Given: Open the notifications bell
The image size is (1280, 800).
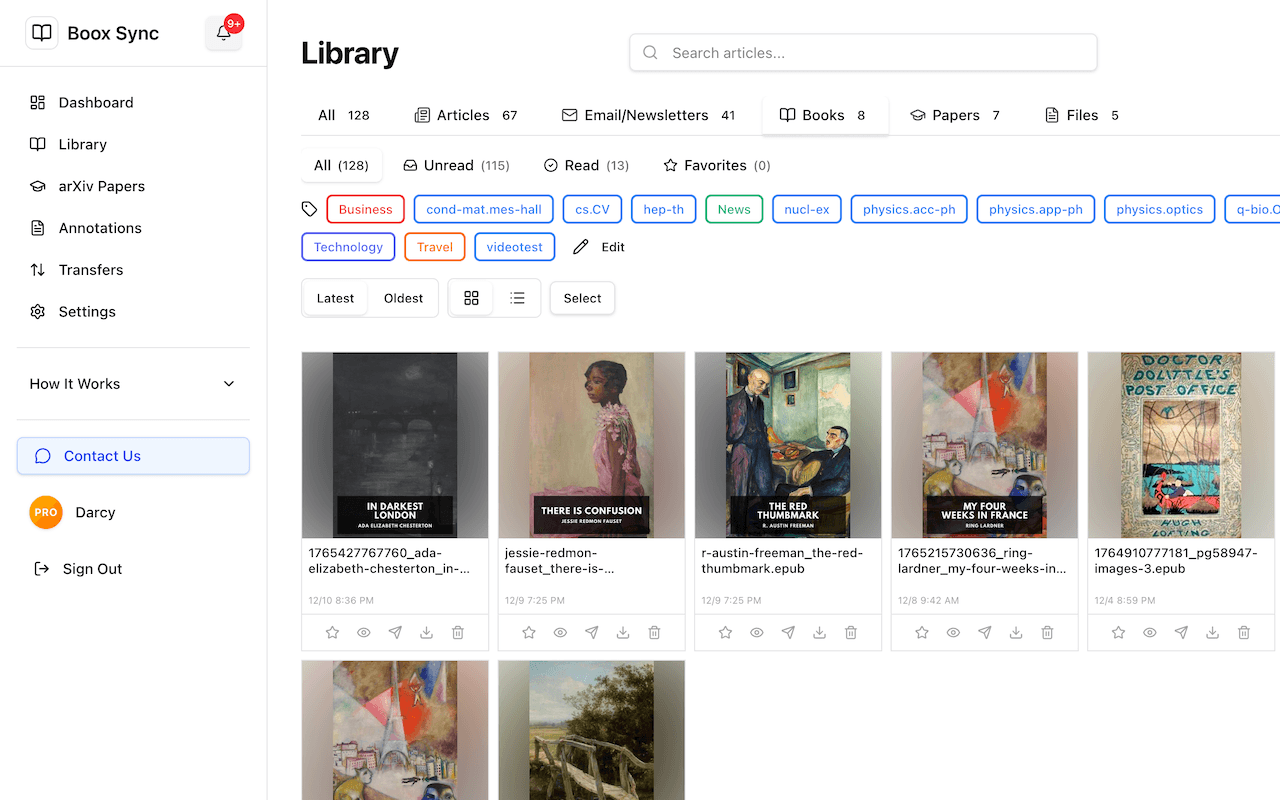Looking at the screenshot, I should click(x=223, y=32).
